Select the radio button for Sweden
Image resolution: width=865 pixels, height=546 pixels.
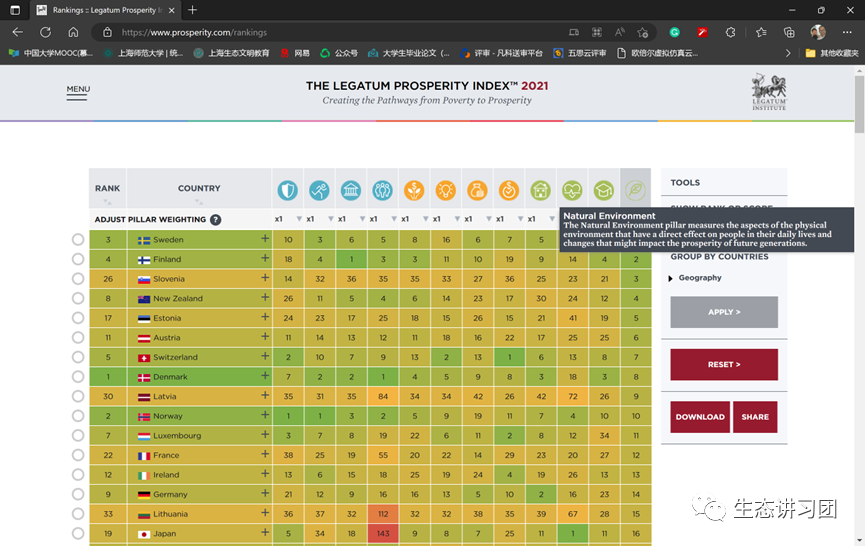(x=78, y=239)
